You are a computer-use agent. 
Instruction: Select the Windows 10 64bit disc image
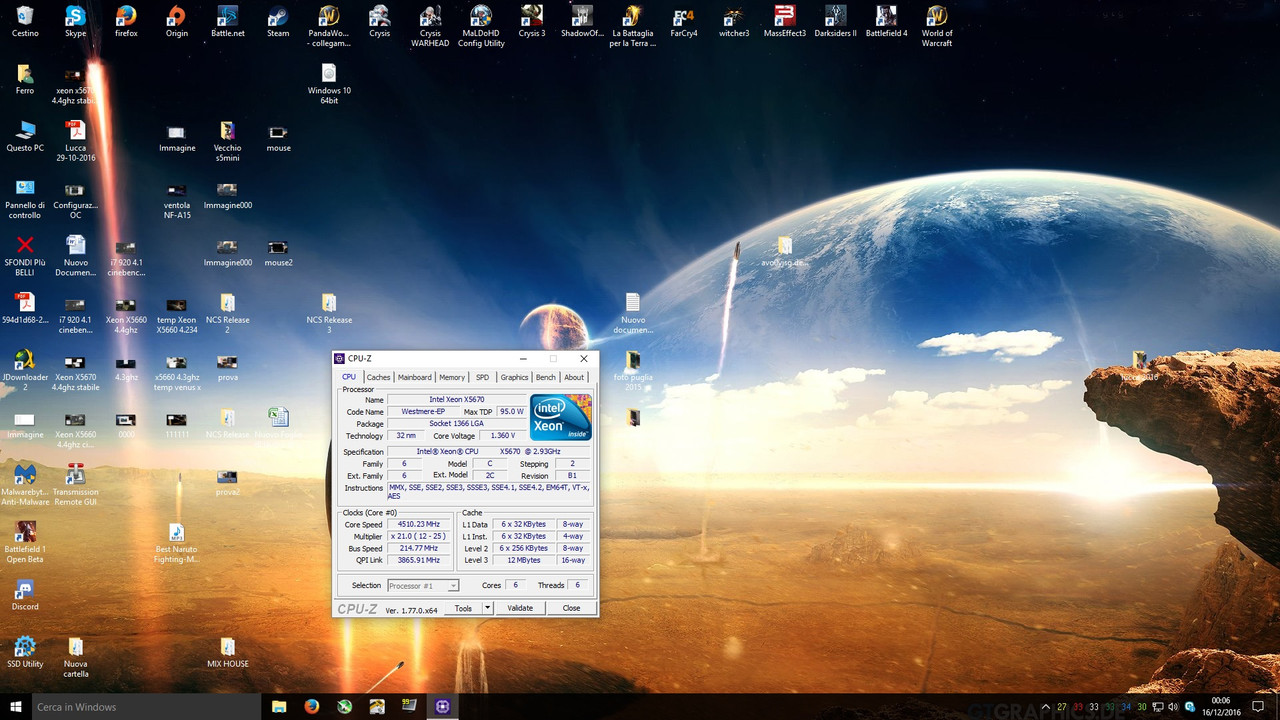(x=329, y=84)
